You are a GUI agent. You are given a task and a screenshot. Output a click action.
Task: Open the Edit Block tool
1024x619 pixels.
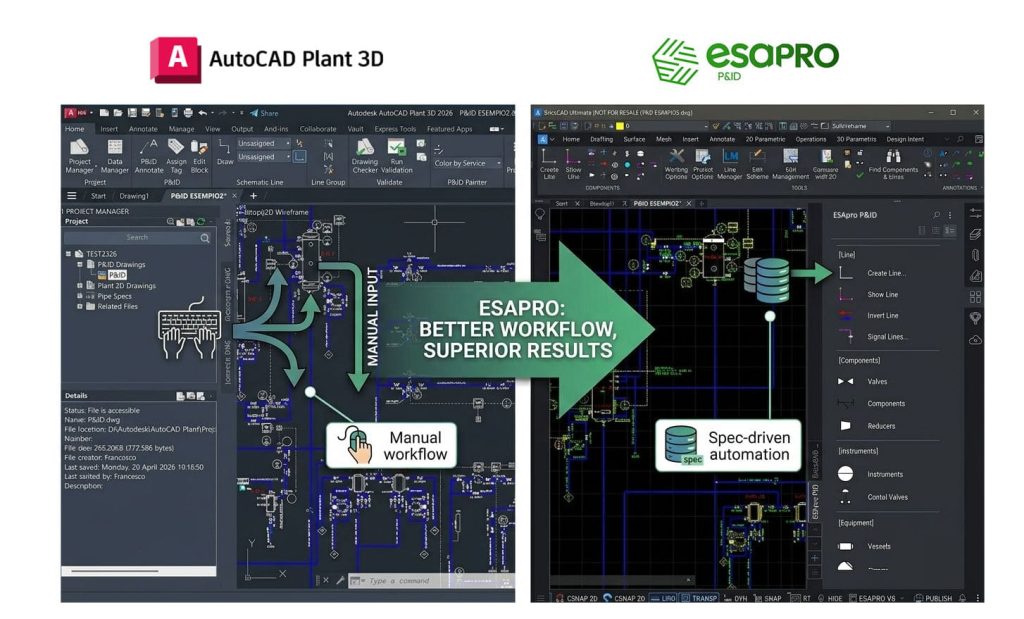coord(199,157)
